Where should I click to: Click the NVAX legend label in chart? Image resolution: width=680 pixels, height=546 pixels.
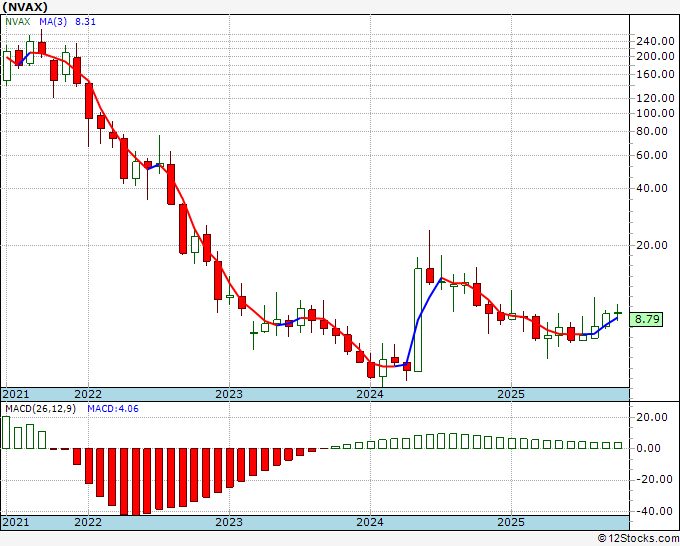18,22
